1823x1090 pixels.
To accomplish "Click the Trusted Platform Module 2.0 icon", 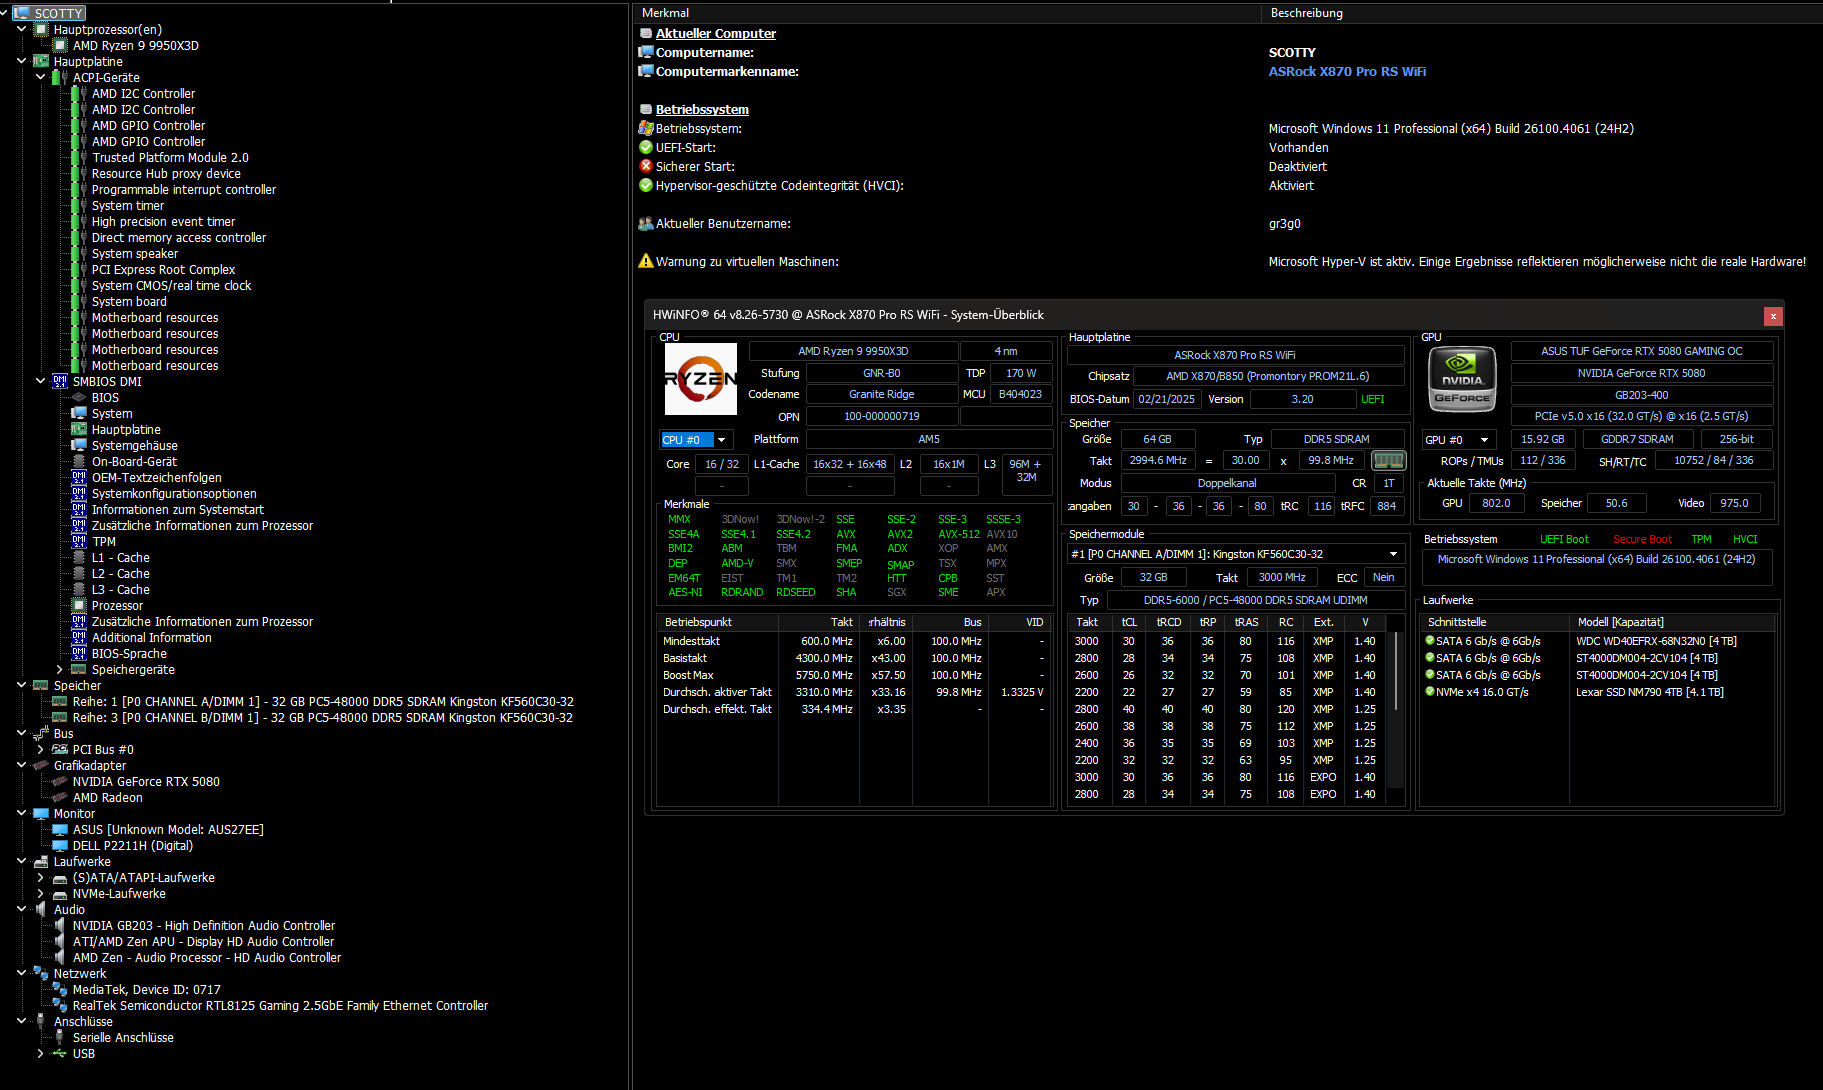I will pyautogui.click(x=77, y=157).
